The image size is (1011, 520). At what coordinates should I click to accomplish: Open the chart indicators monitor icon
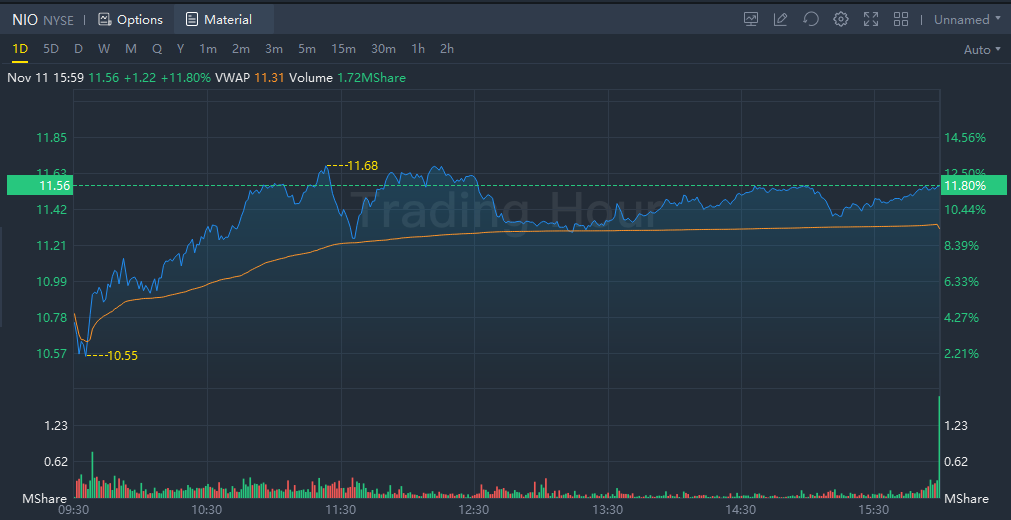click(751, 19)
